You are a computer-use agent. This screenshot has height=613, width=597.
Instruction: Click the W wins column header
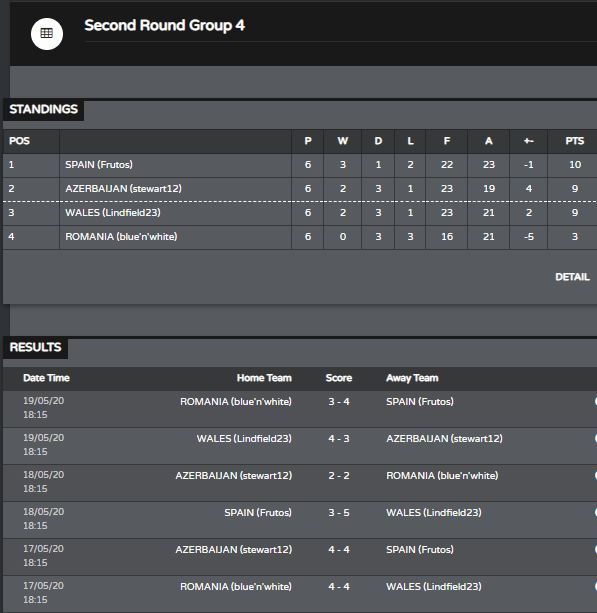[x=342, y=141]
